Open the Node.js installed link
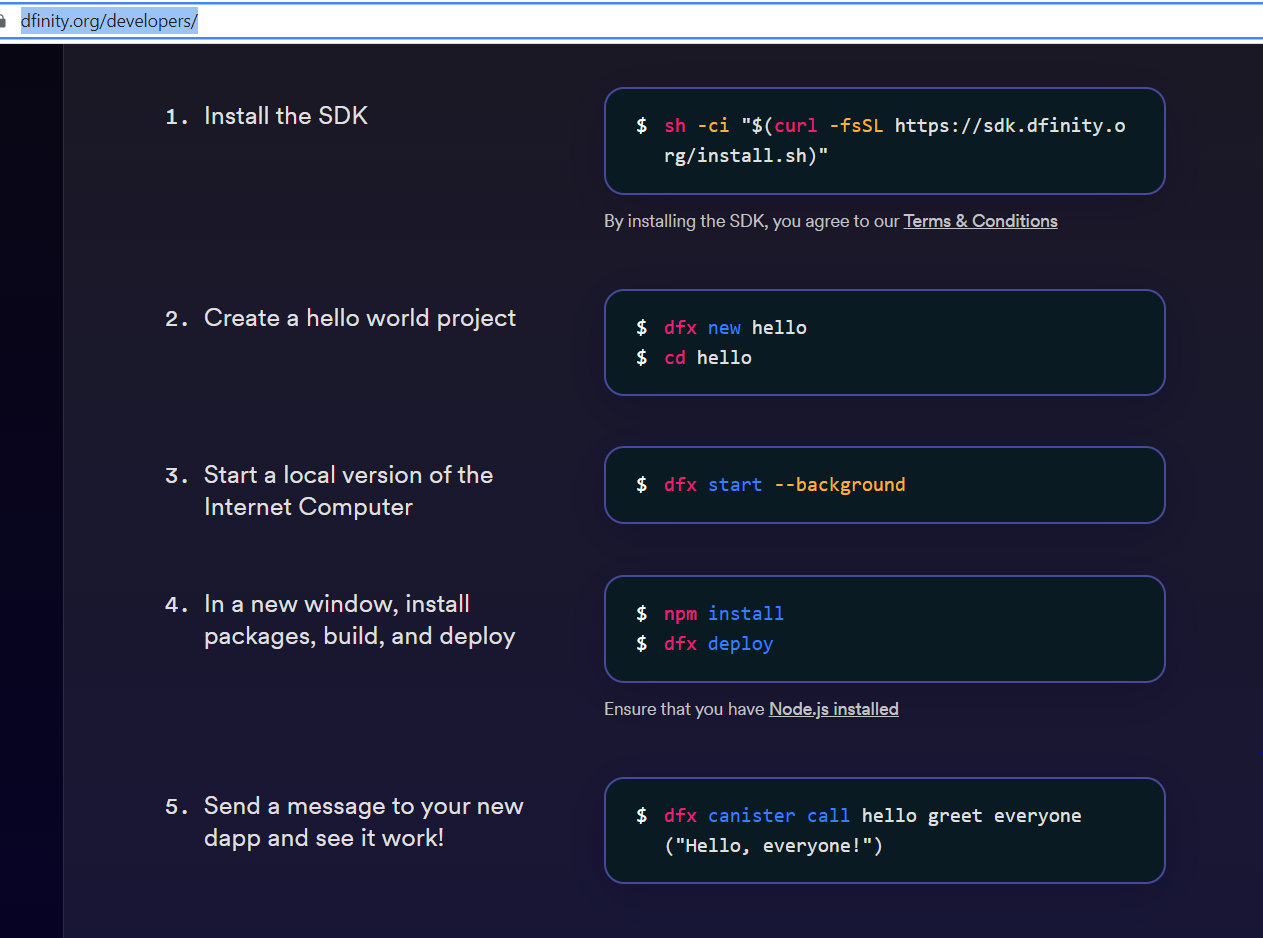The image size is (1263, 938). [833, 709]
